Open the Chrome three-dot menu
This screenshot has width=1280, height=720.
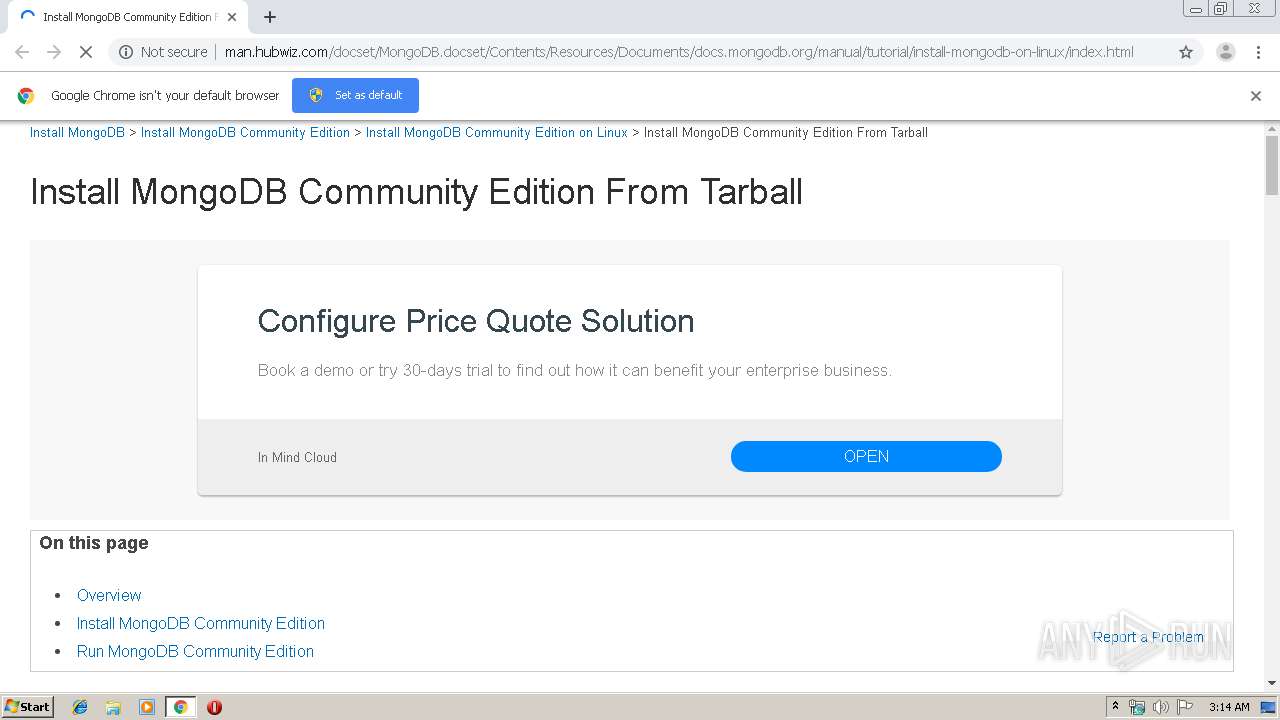pyautogui.click(x=1259, y=52)
